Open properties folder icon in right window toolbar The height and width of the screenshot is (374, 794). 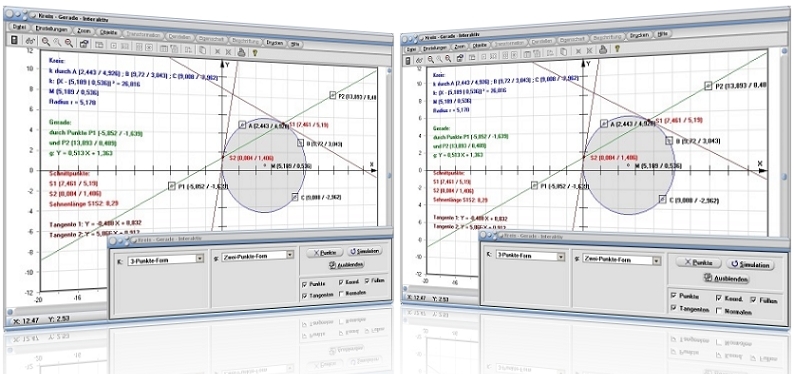click(x=460, y=58)
